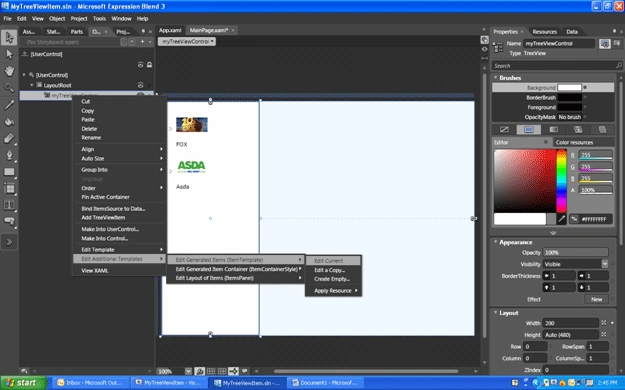Image resolution: width=625 pixels, height=390 pixels.
Task: Click New button for Effect
Action: [596, 299]
